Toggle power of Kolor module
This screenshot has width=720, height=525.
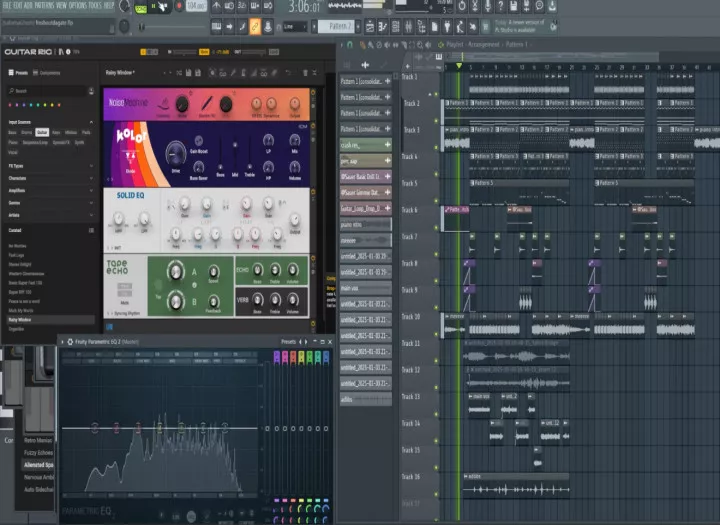pos(313,126)
